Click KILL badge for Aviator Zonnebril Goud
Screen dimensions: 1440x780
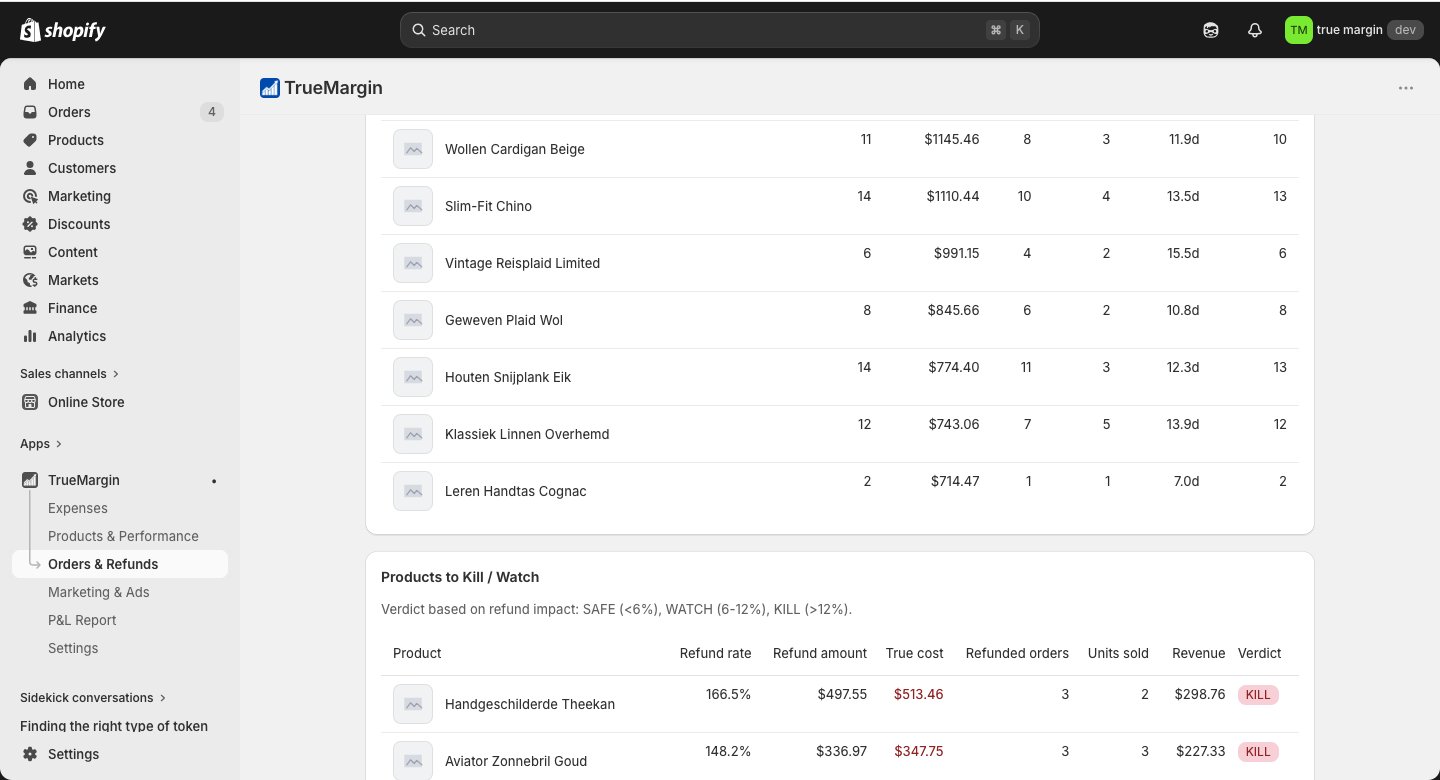tap(1258, 751)
